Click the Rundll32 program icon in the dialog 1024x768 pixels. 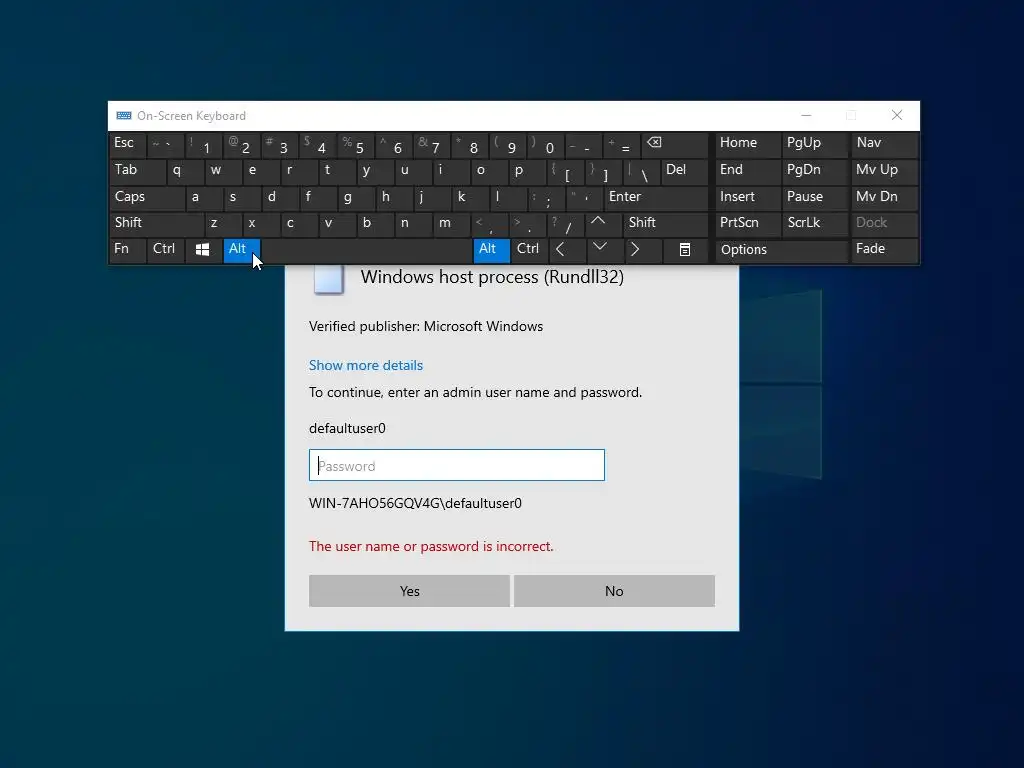328,280
